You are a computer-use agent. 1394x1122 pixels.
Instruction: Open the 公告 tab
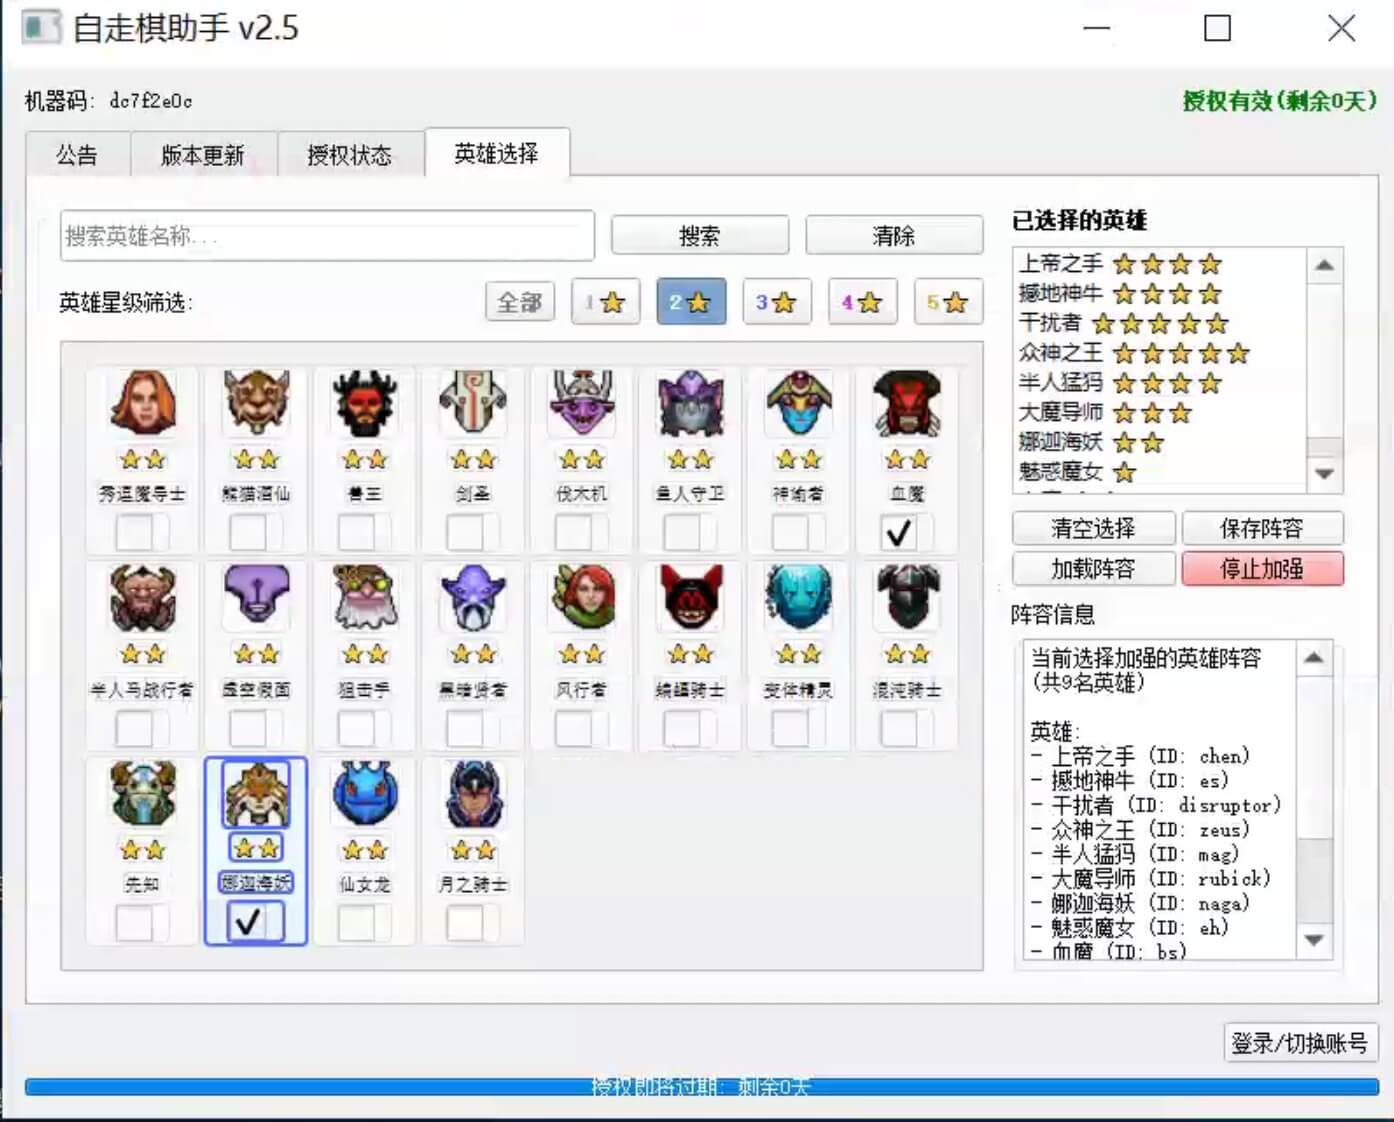click(x=78, y=155)
